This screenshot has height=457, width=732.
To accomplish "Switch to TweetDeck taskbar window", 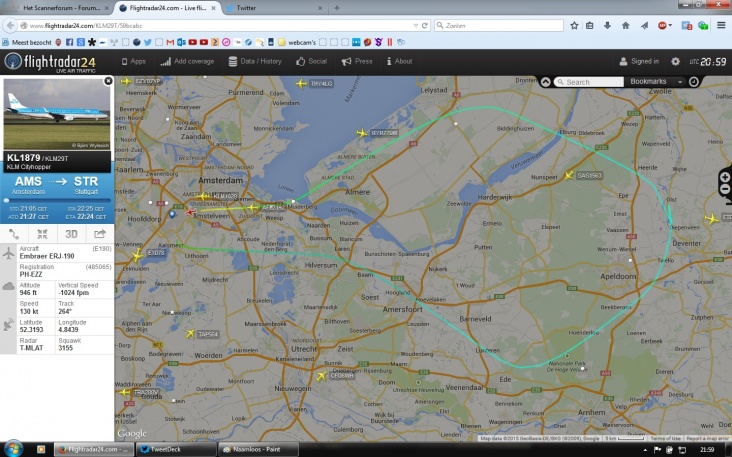I will 176,449.
